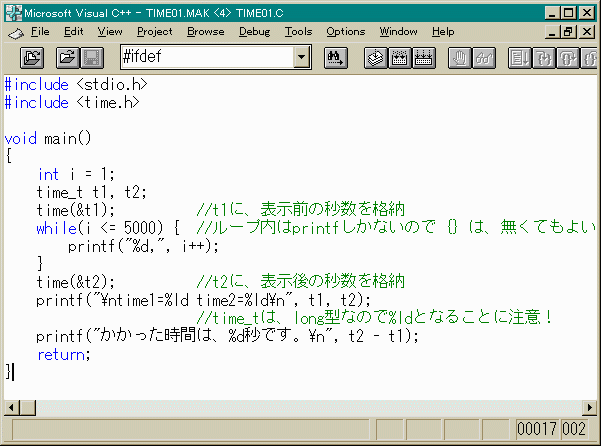
Task: Click the Run debugger toolbar icon
Action: point(520,58)
